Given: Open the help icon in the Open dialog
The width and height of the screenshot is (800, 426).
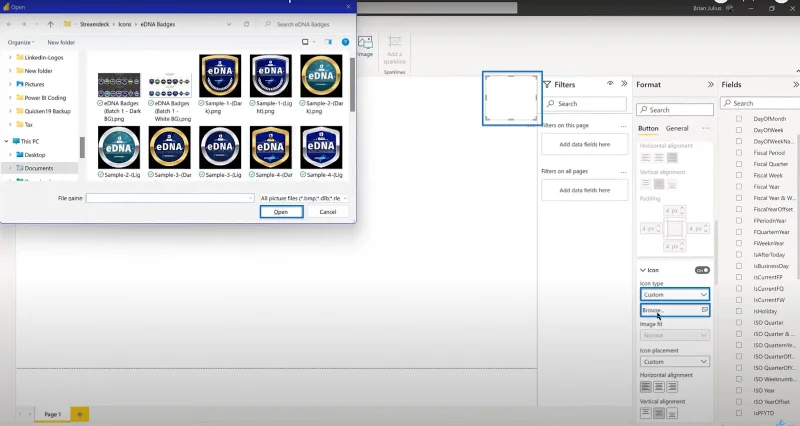Looking at the screenshot, I should pos(345,42).
